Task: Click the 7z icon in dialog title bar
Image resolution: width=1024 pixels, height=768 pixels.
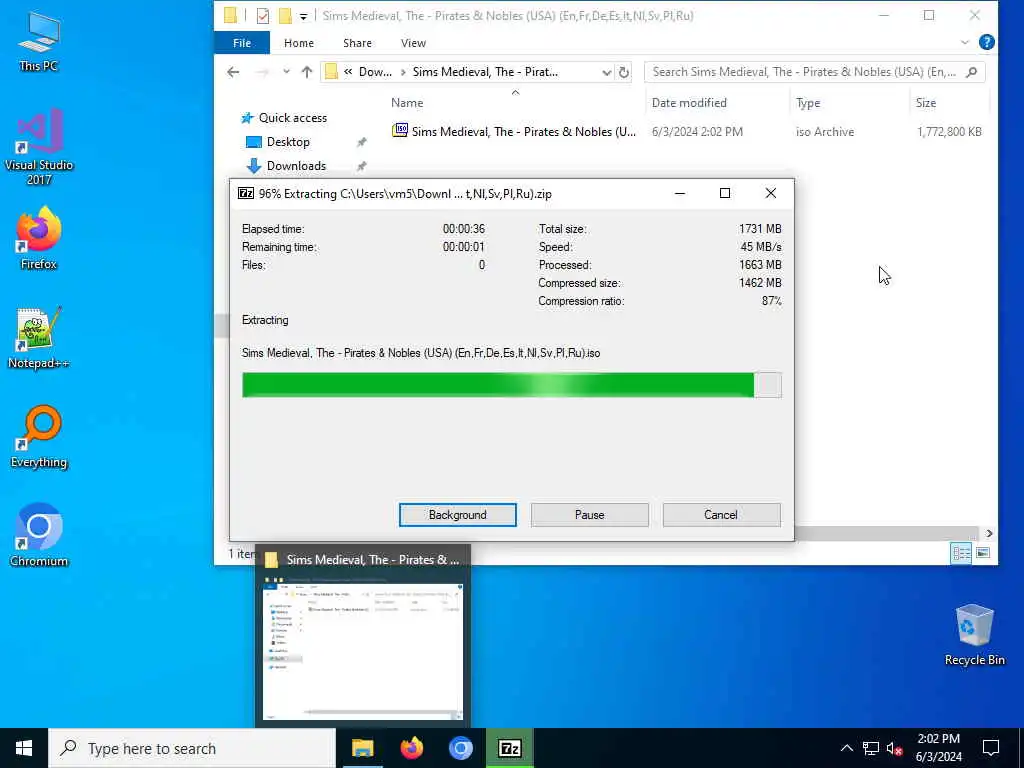Action: pos(246,193)
